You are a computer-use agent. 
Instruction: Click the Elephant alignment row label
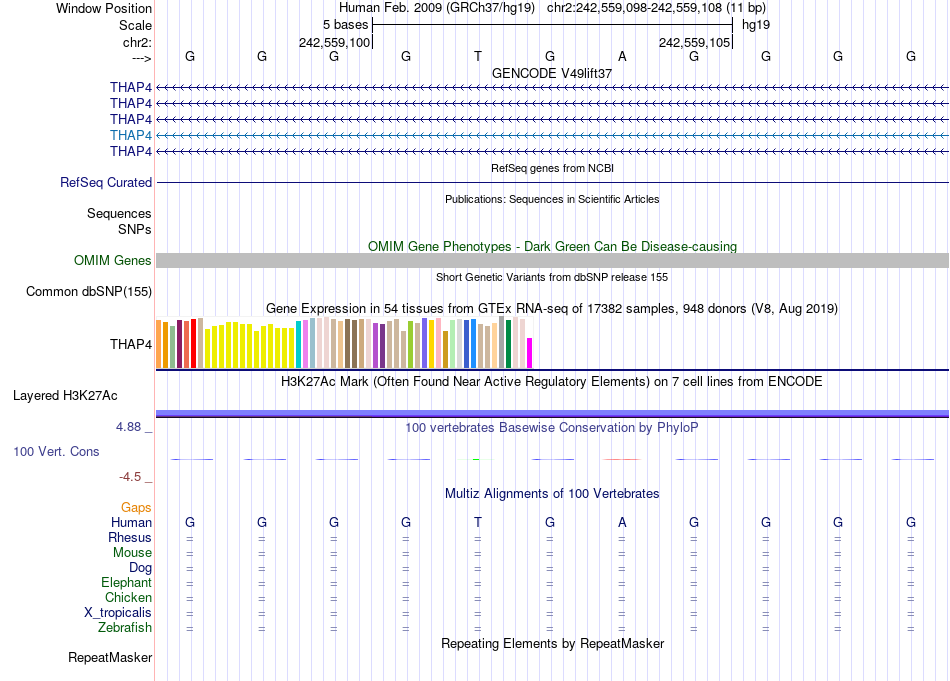coord(126,582)
